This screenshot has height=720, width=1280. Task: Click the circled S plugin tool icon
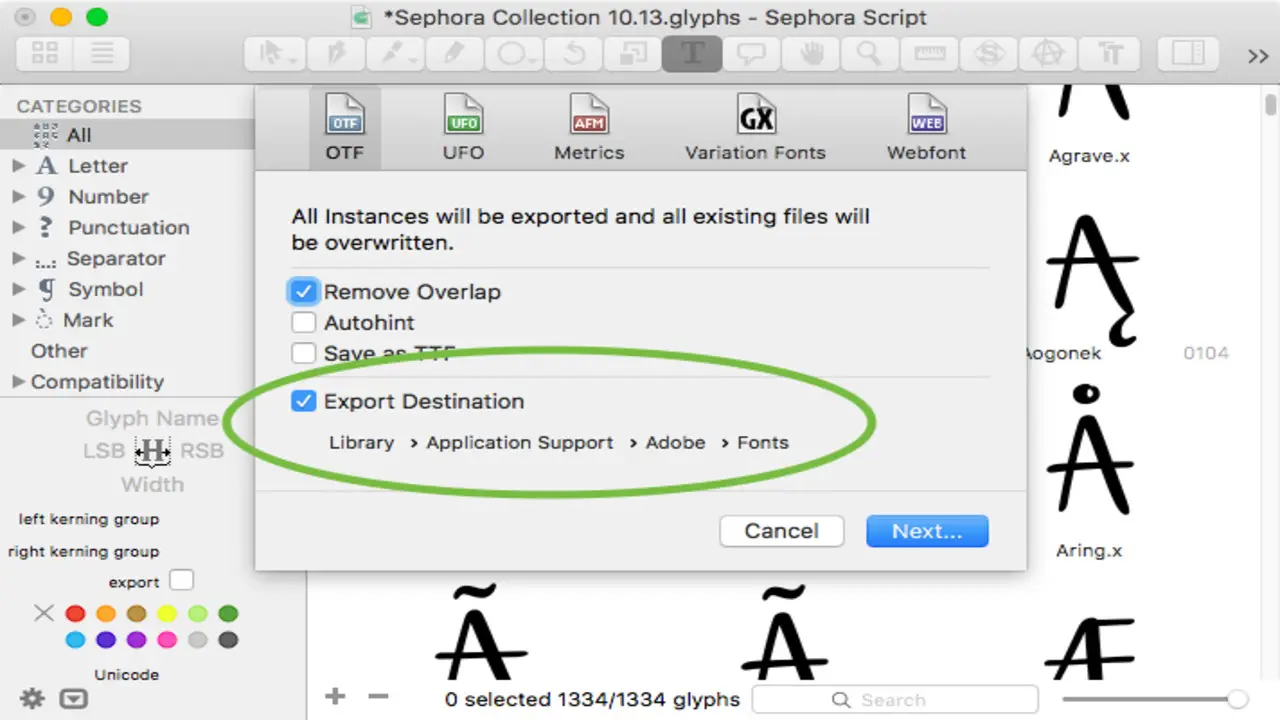[x=990, y=54]
